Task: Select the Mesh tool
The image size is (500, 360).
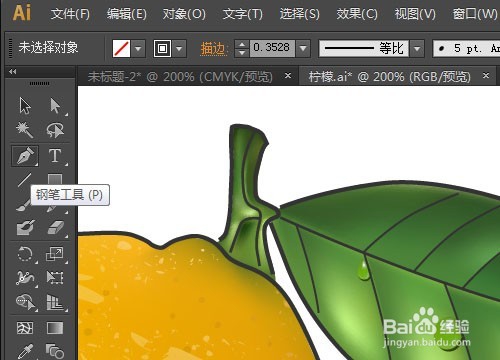Action: coord(25,328)
